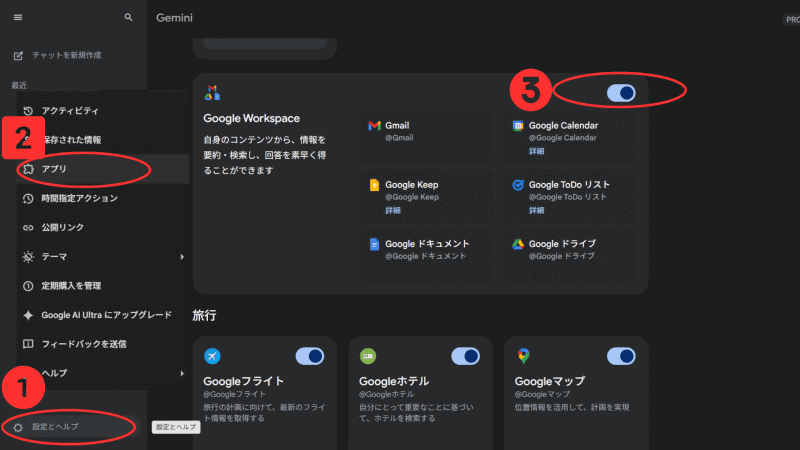
Task: Click the 旅行 section heading
Action: [x=204, y=315]
